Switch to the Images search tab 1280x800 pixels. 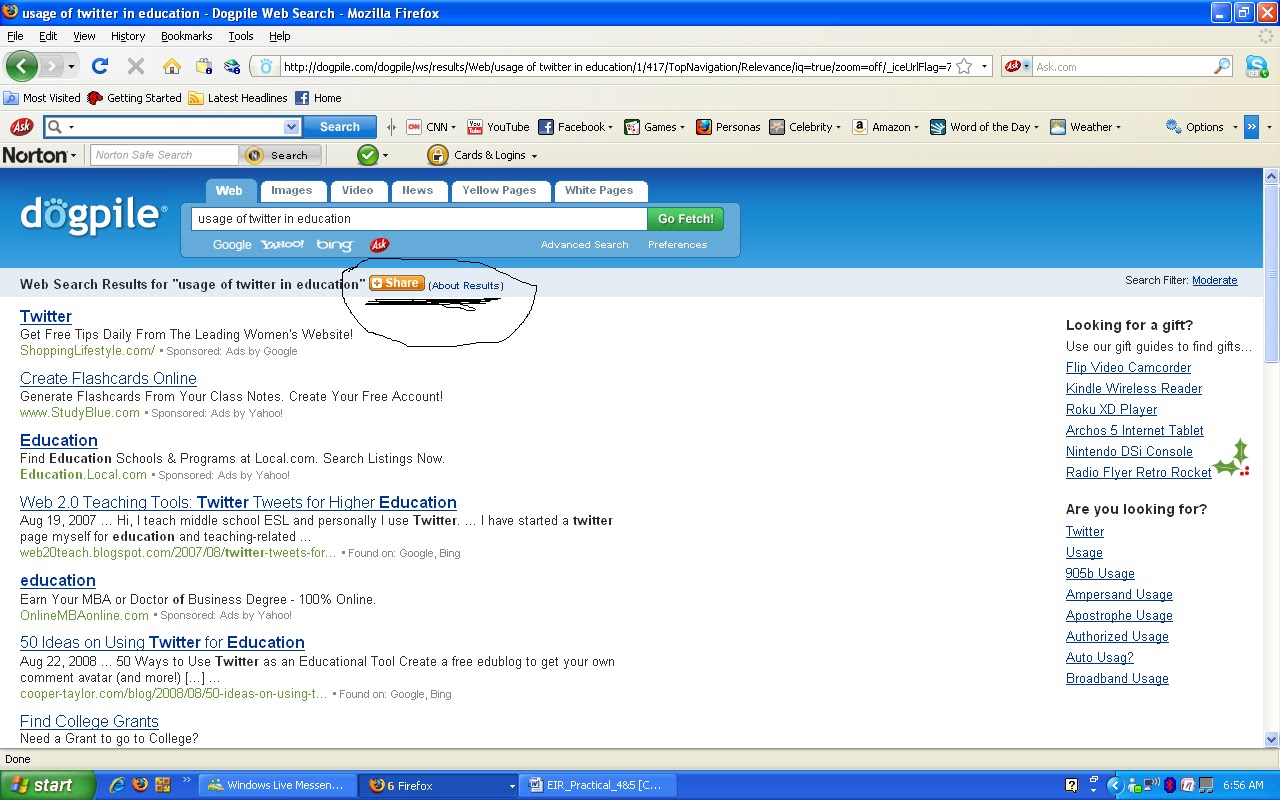[x=291, y=190]
